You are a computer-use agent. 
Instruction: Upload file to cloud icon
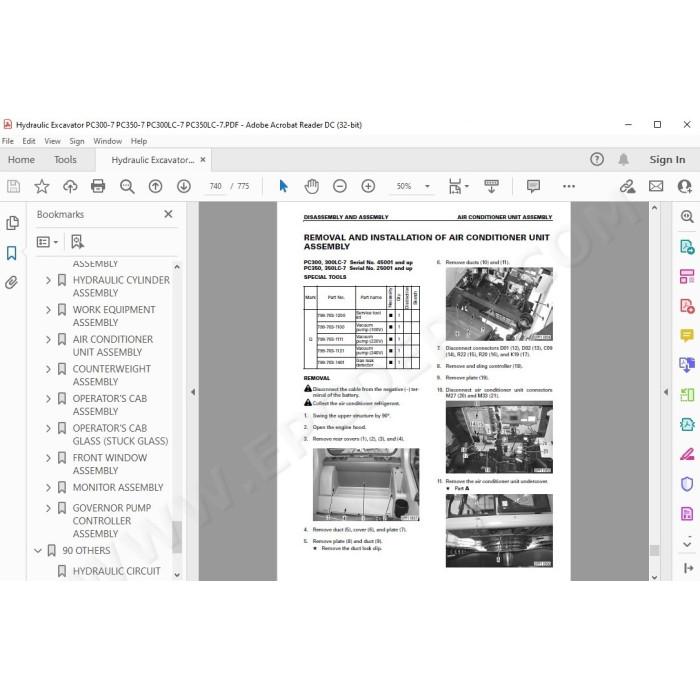click(70, 186)
